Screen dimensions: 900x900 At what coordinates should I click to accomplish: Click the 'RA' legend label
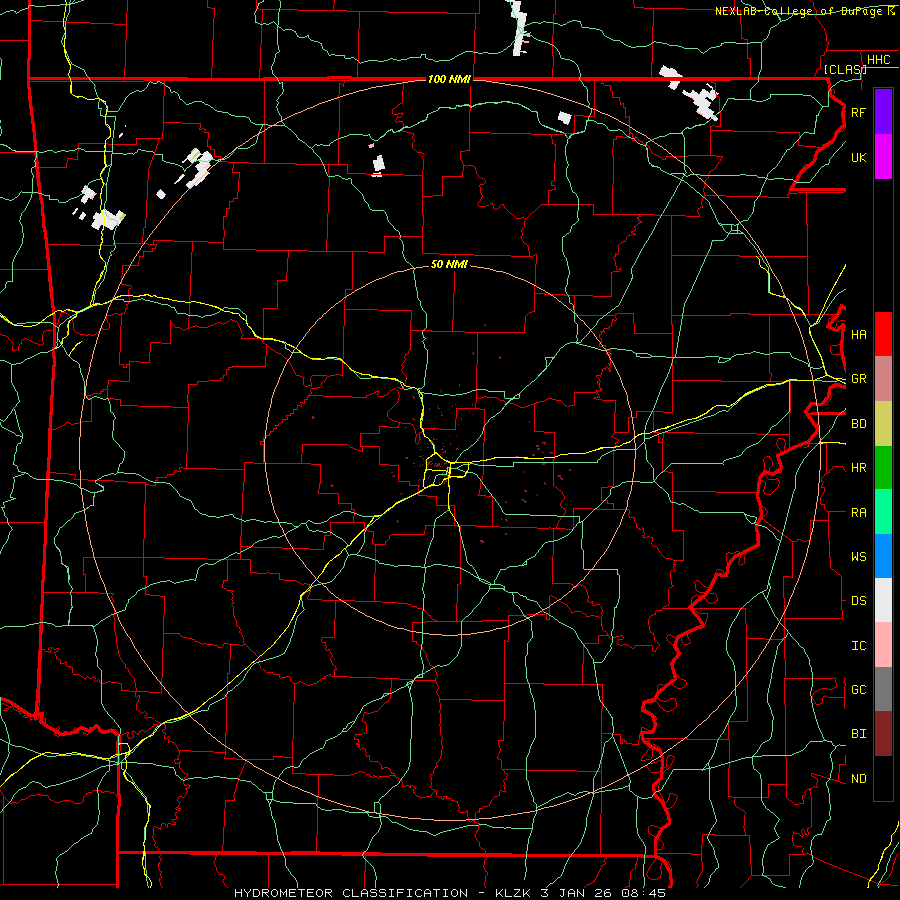click(x=859, y=513)
